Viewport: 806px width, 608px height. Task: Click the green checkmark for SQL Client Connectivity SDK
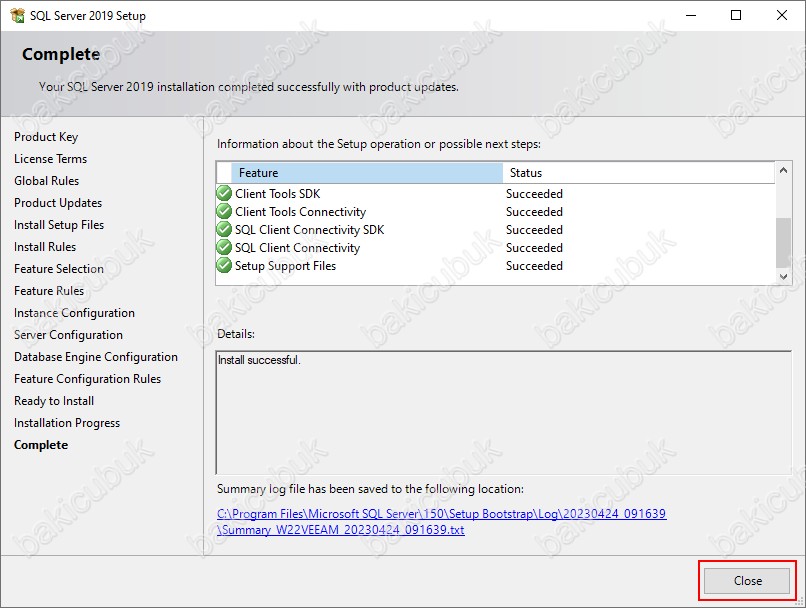[224, 230]
